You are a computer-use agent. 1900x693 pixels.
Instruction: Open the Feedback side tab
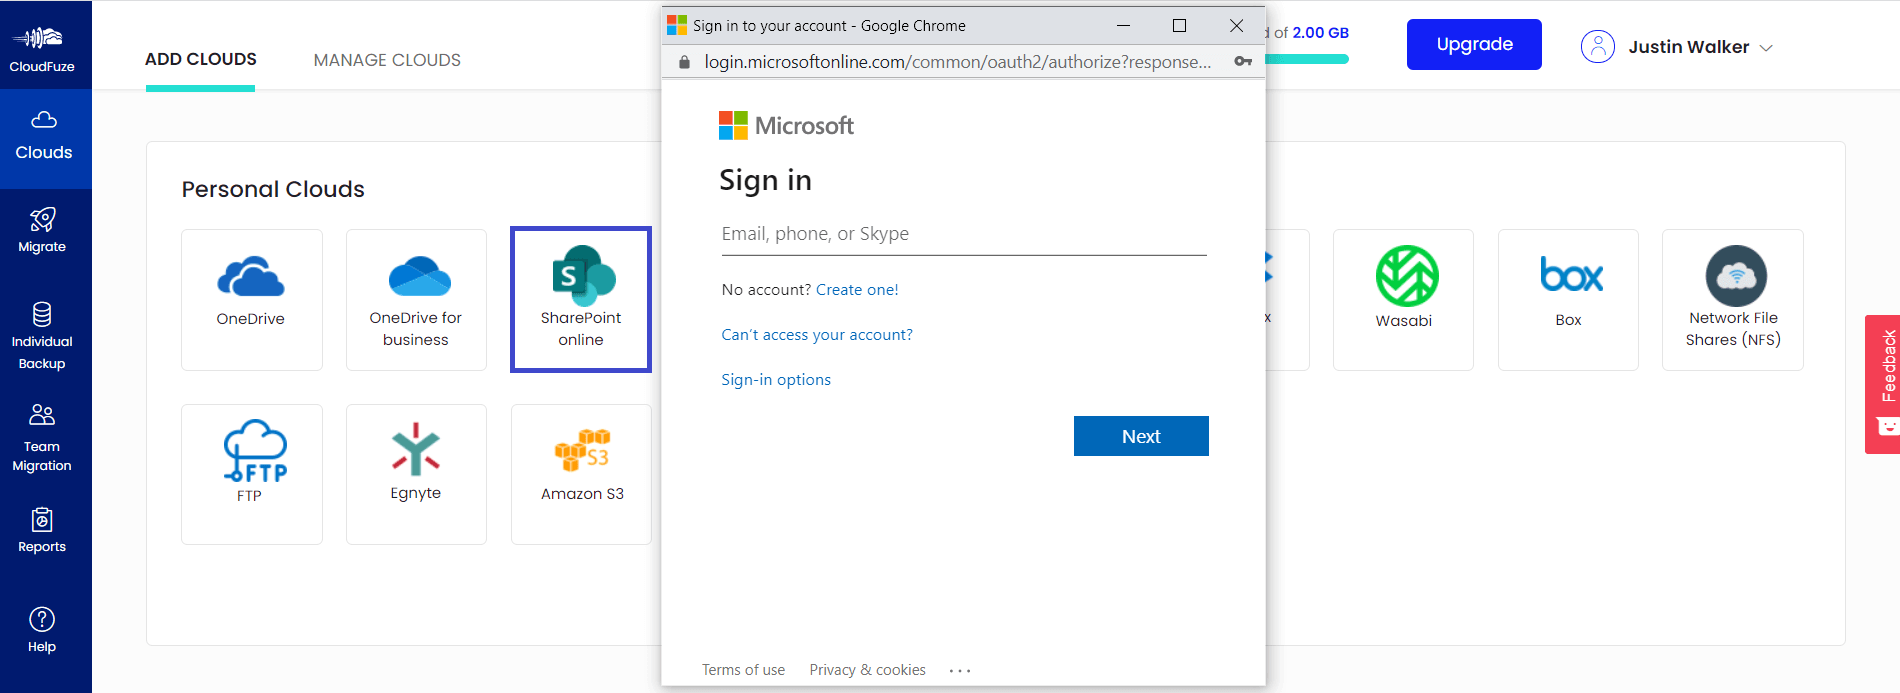click(x=1883, y=385)
